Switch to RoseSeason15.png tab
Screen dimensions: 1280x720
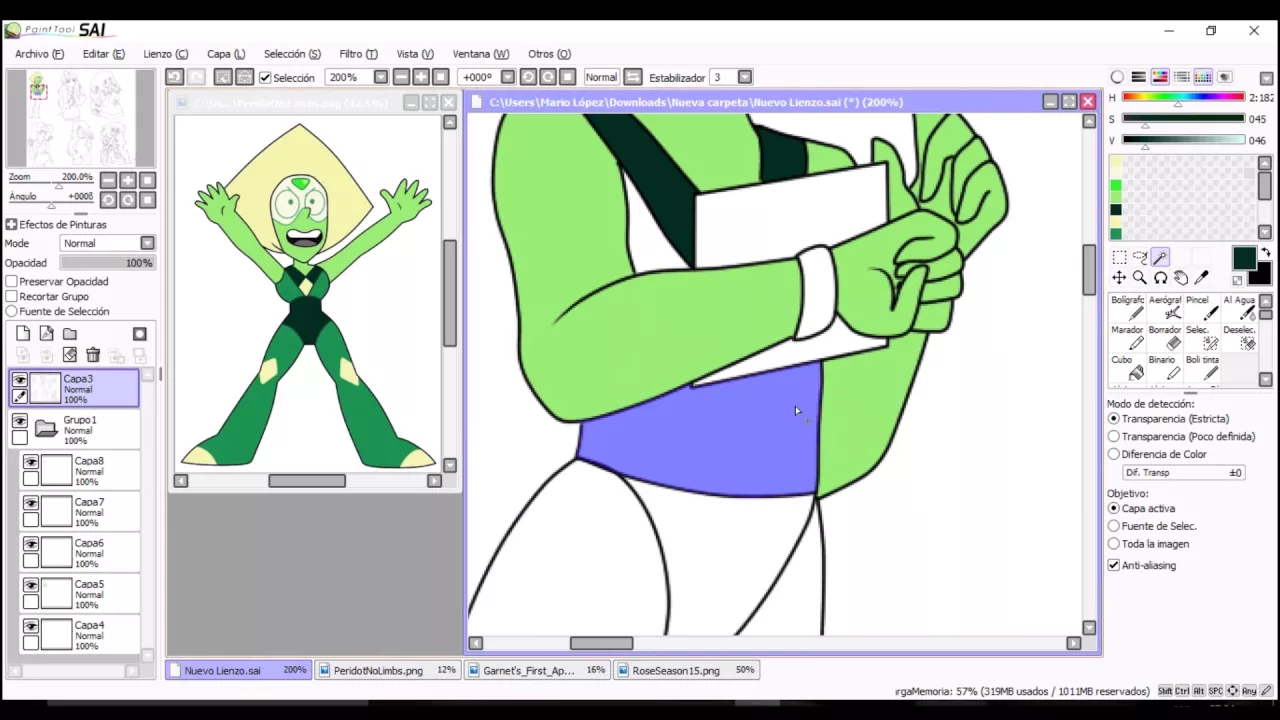685,670
